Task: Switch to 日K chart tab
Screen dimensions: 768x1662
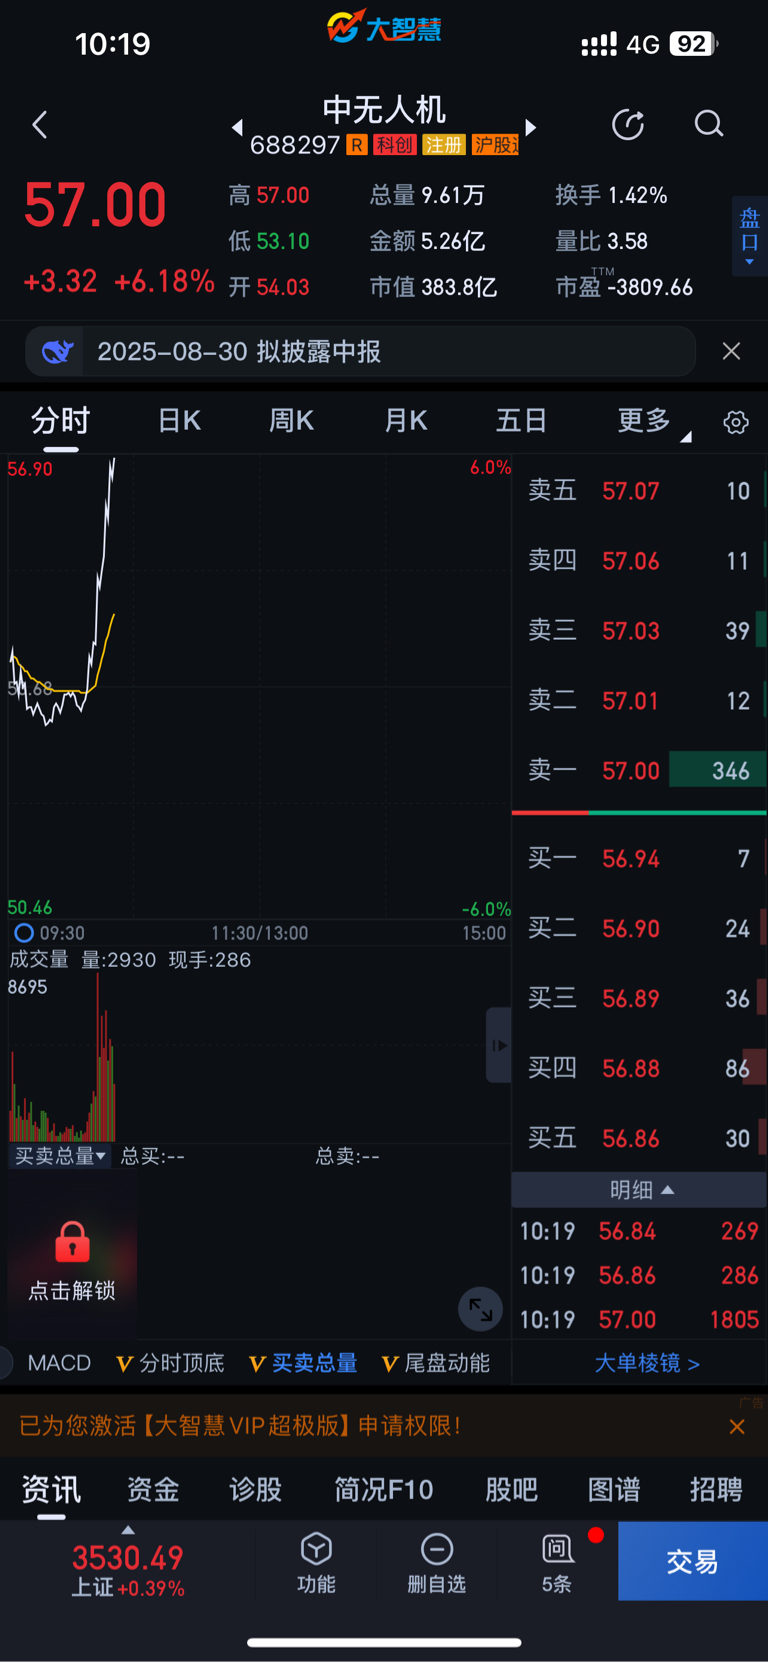Action: (x=179, y=421)
